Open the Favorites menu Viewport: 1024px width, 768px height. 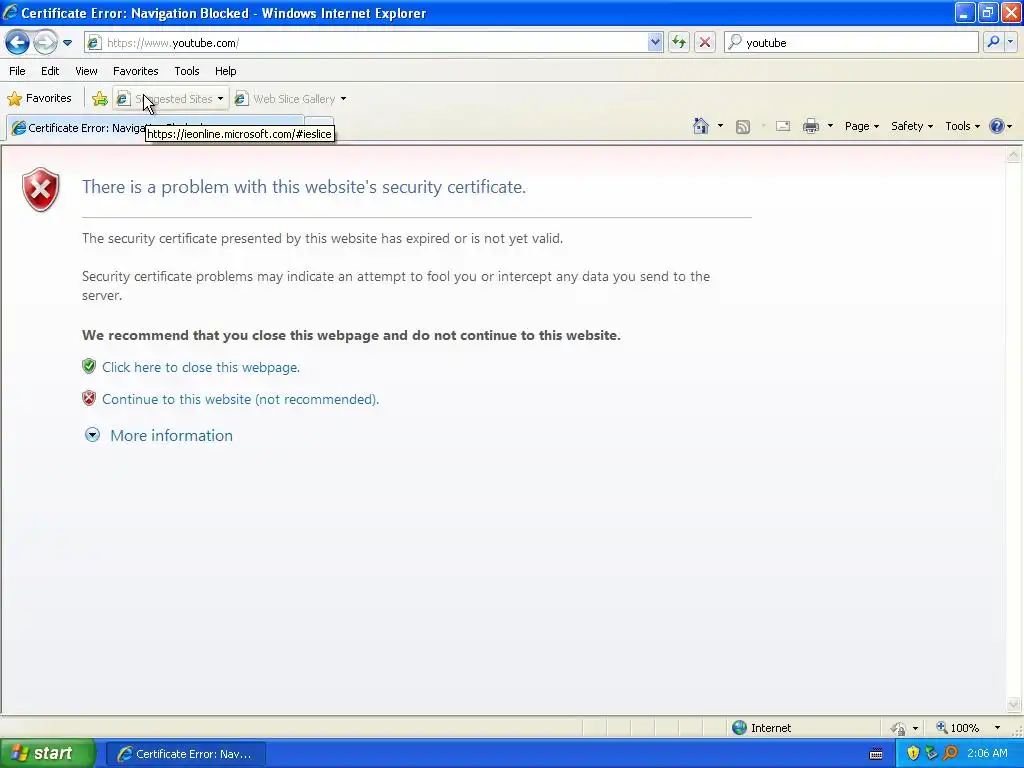pyautogui.click(x=135, y=71)
